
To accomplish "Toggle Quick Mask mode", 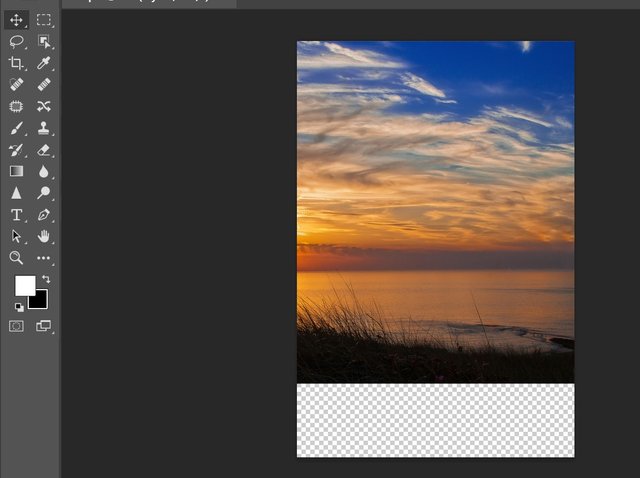I will point(16,326).
